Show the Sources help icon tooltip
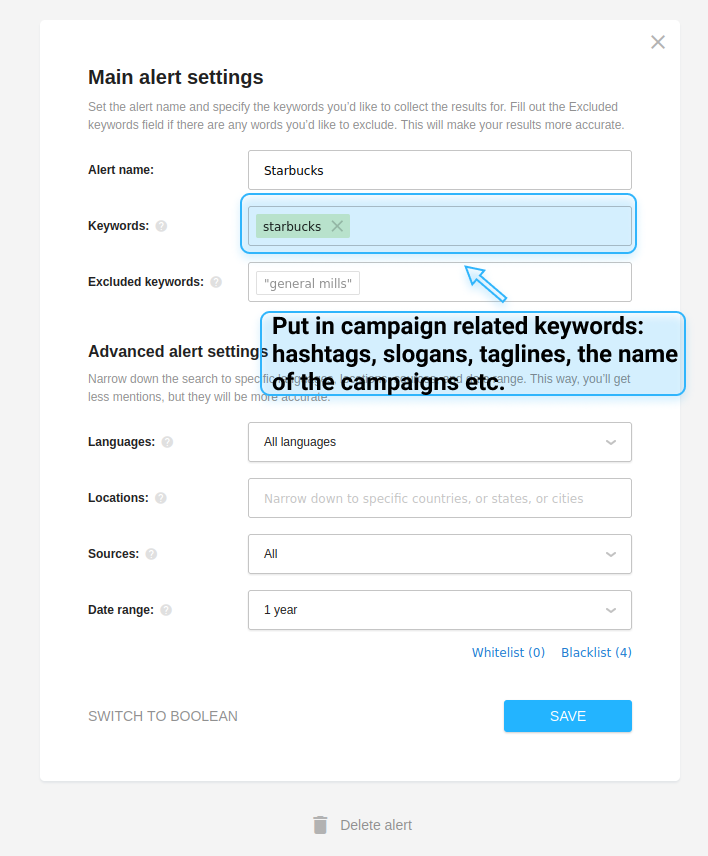The image size is (708, 856). click(151, 554)
